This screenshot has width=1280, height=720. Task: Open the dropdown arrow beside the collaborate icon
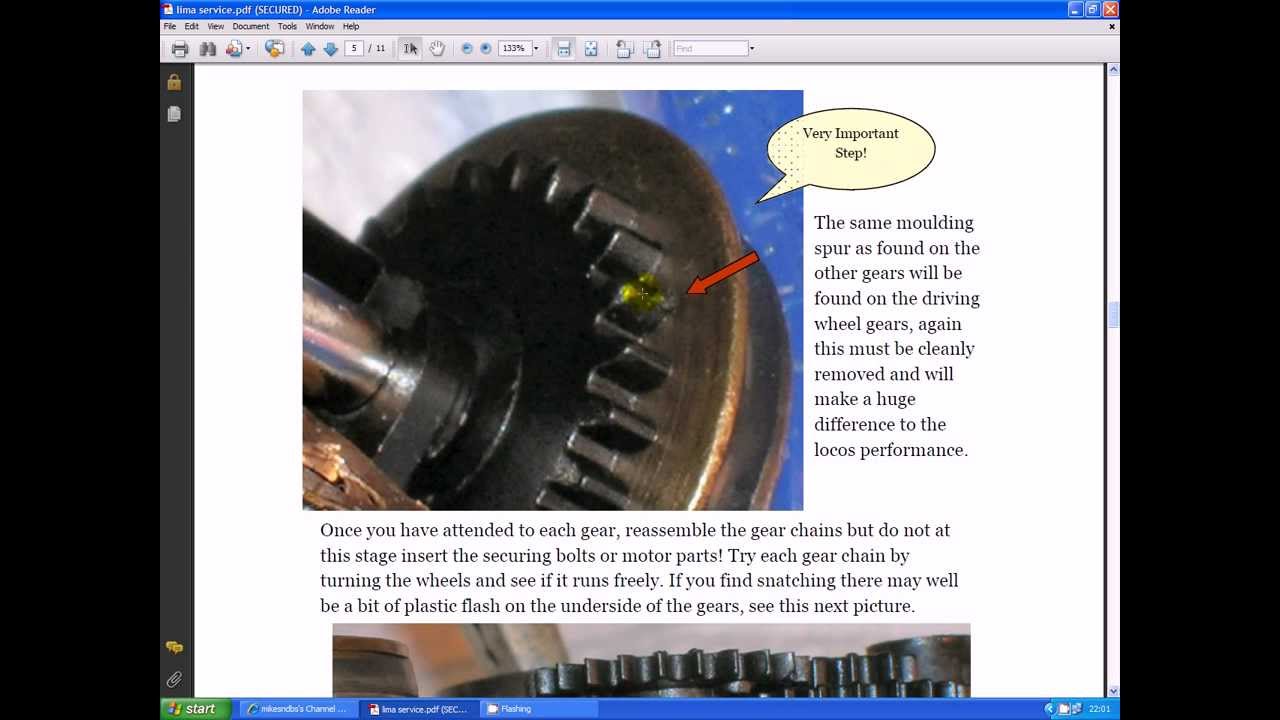point(248,49)
